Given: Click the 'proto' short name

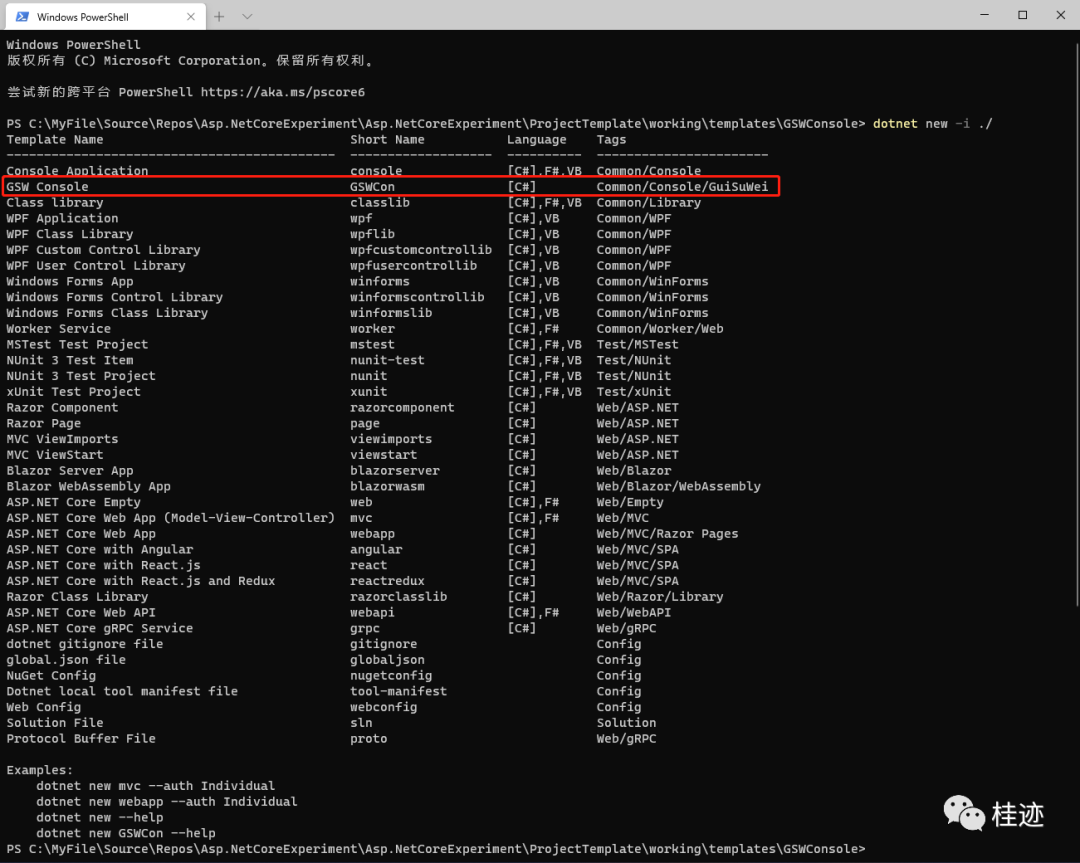Looking at the screenshot, I should click(x=368, y=739).
